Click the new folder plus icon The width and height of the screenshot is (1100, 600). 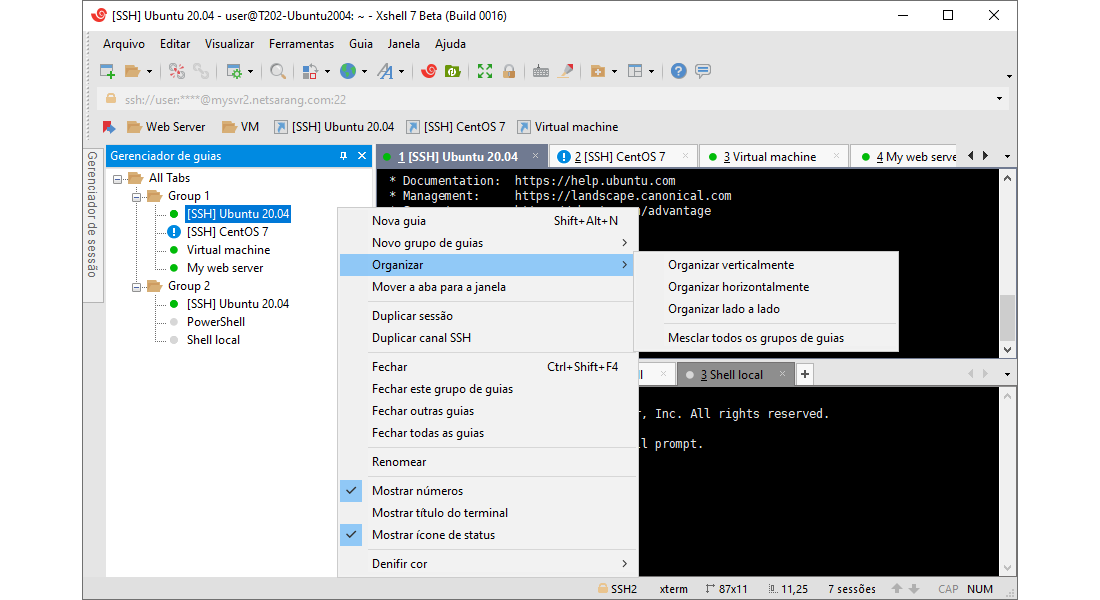pos(598,71)
